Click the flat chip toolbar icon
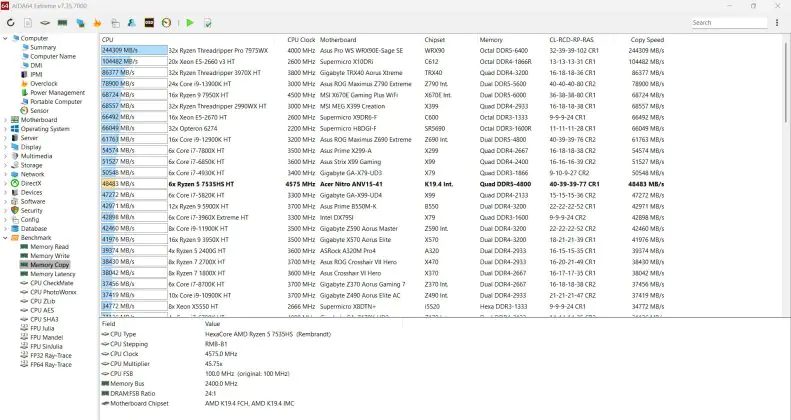The image size is (791, 420). (x=45, y=23)
